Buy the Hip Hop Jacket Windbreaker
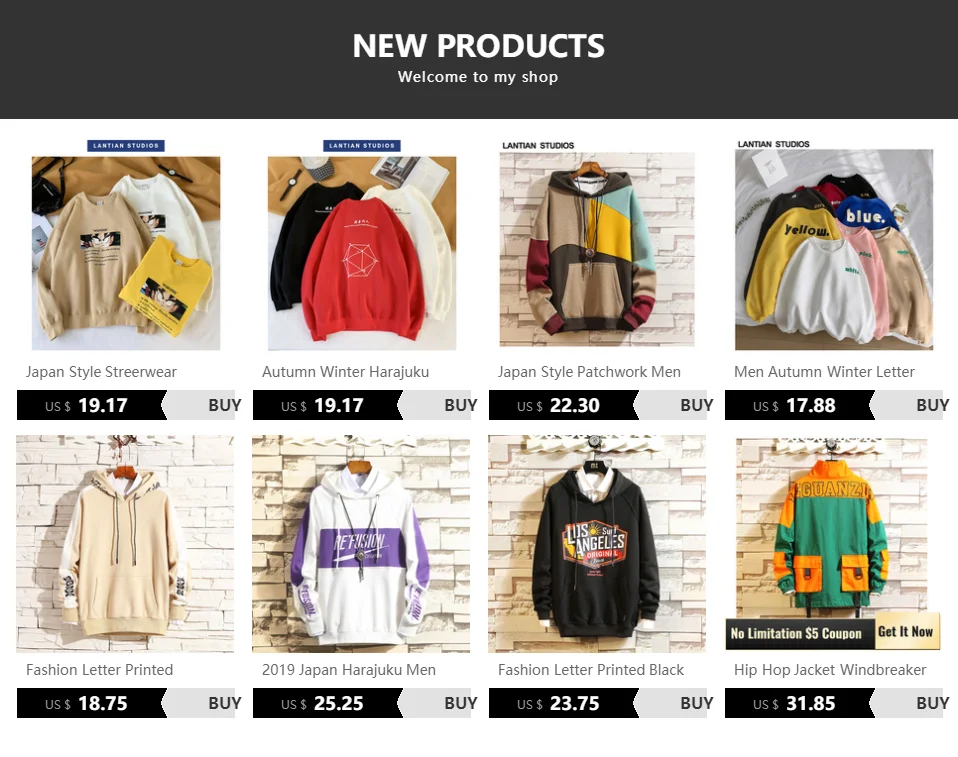Viewport: 958px width, 757px height. [x=908, y=703]
